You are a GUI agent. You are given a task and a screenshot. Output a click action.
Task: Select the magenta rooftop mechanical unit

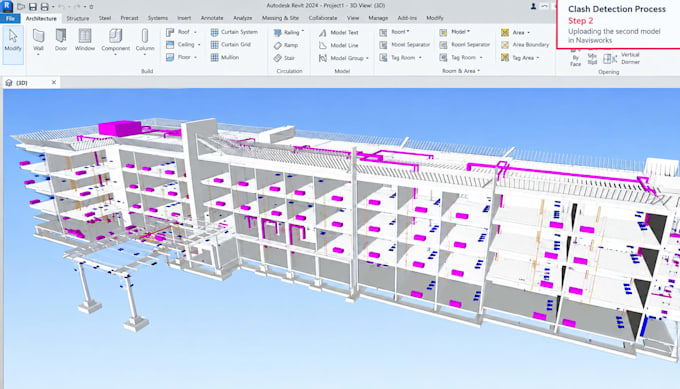click(120, 128)
